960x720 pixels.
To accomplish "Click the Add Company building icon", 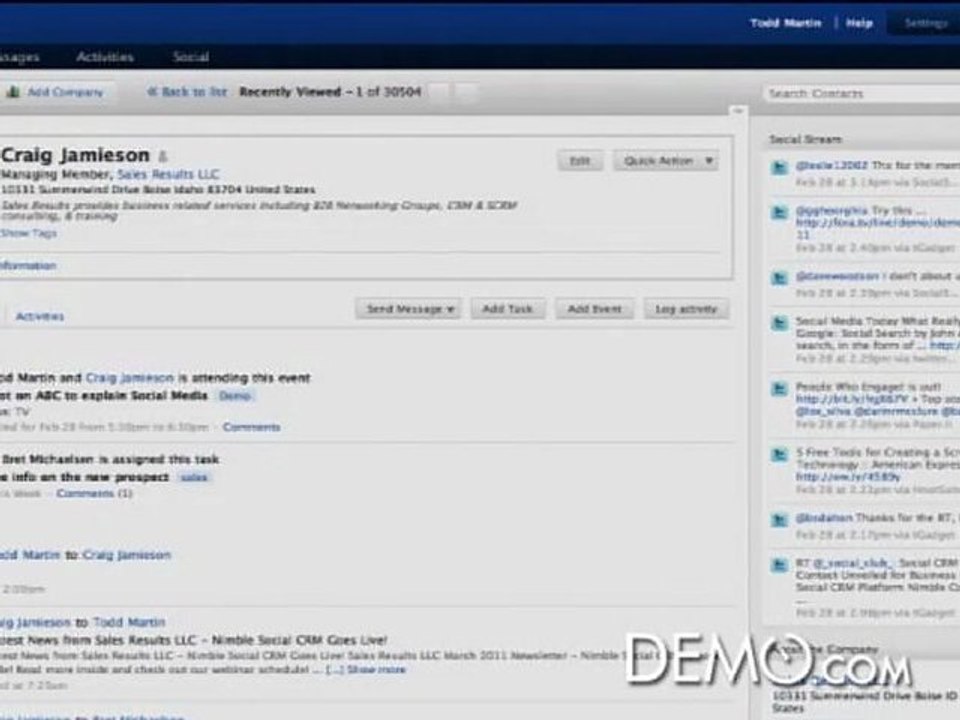I will pos(13,92).
